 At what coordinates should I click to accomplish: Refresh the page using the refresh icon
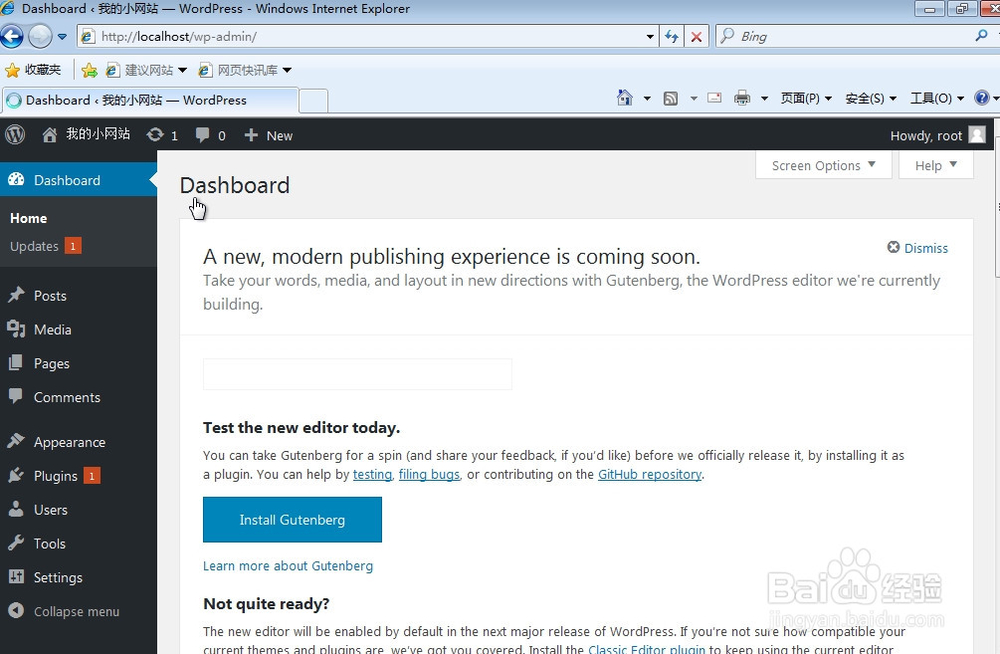pos(672,36)
